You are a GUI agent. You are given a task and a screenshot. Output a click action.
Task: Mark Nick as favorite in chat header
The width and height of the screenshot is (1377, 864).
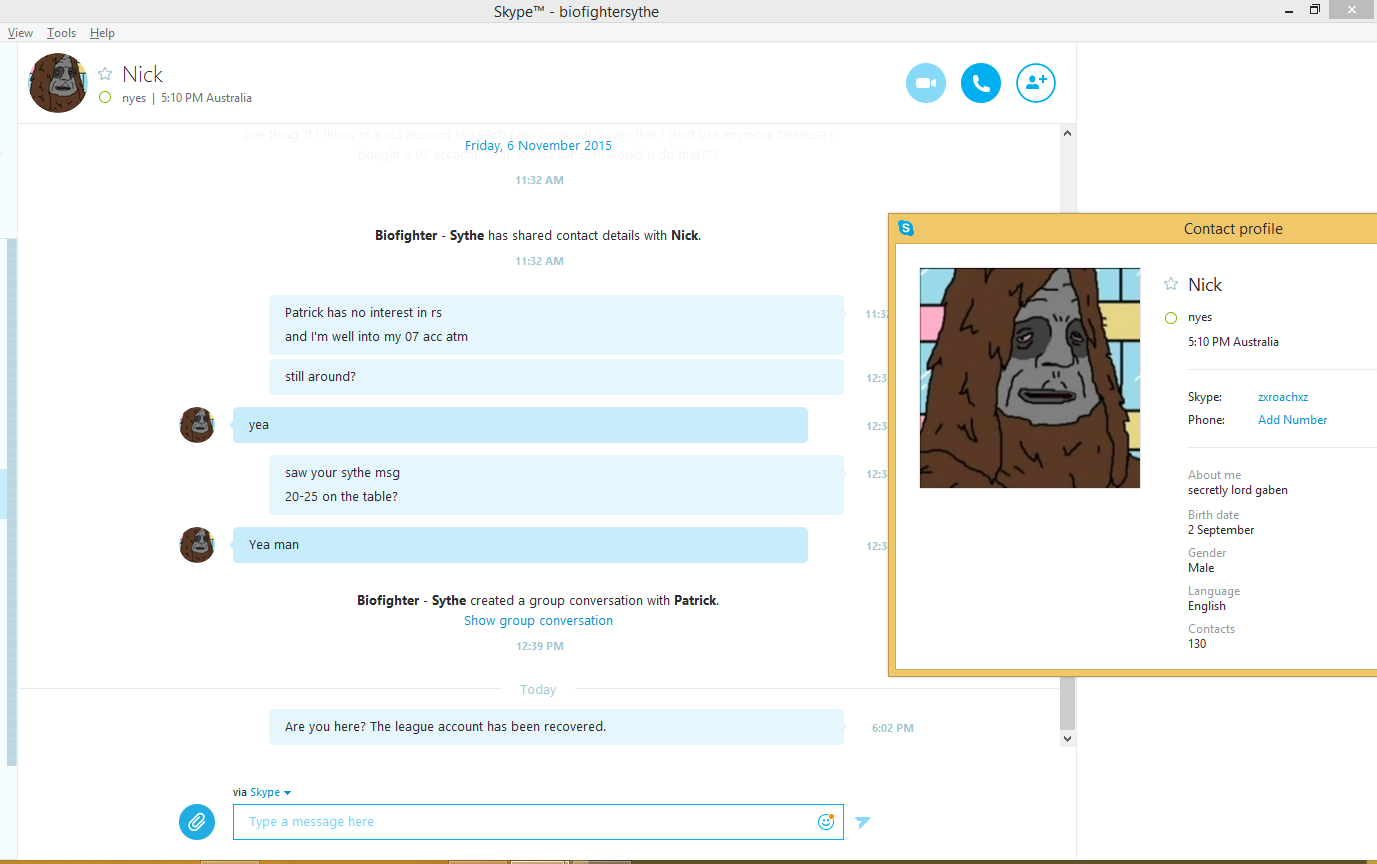tap(105, 74)
